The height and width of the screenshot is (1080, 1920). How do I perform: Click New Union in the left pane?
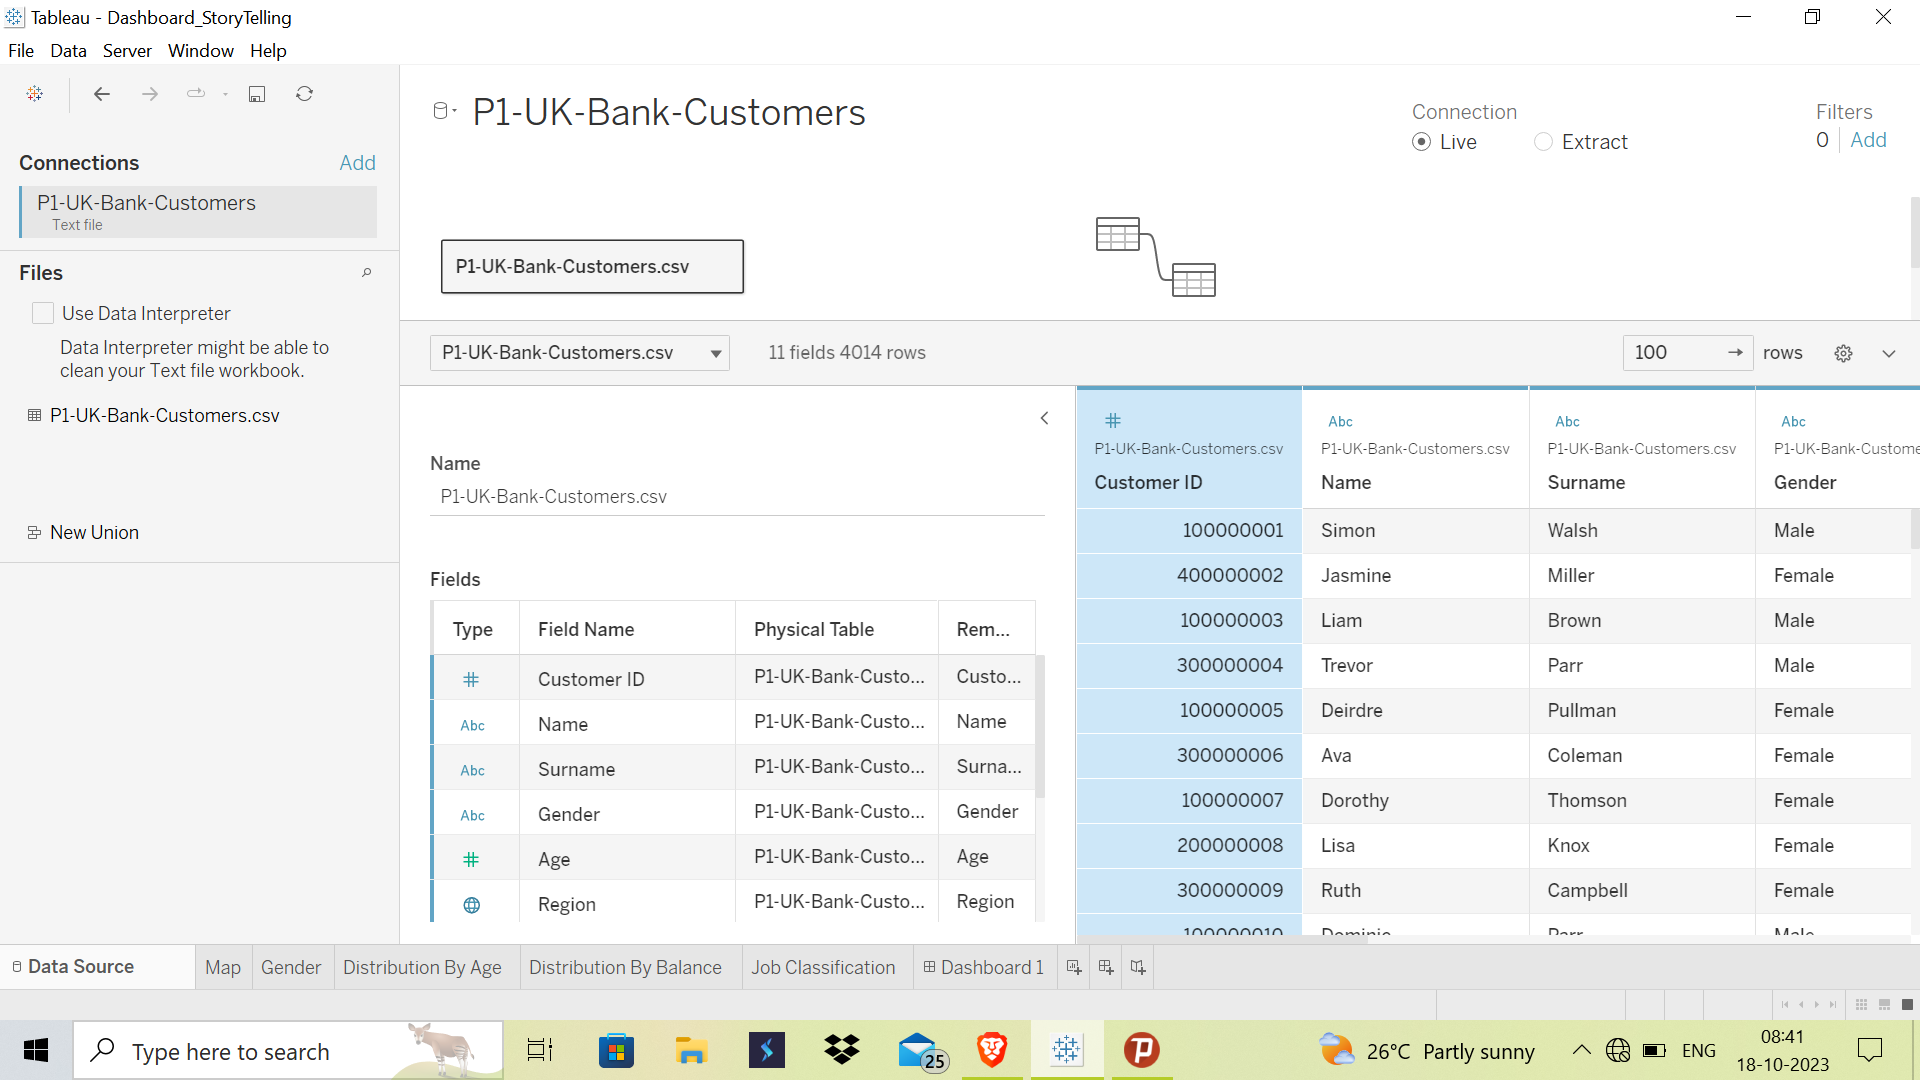pos(94,532)
